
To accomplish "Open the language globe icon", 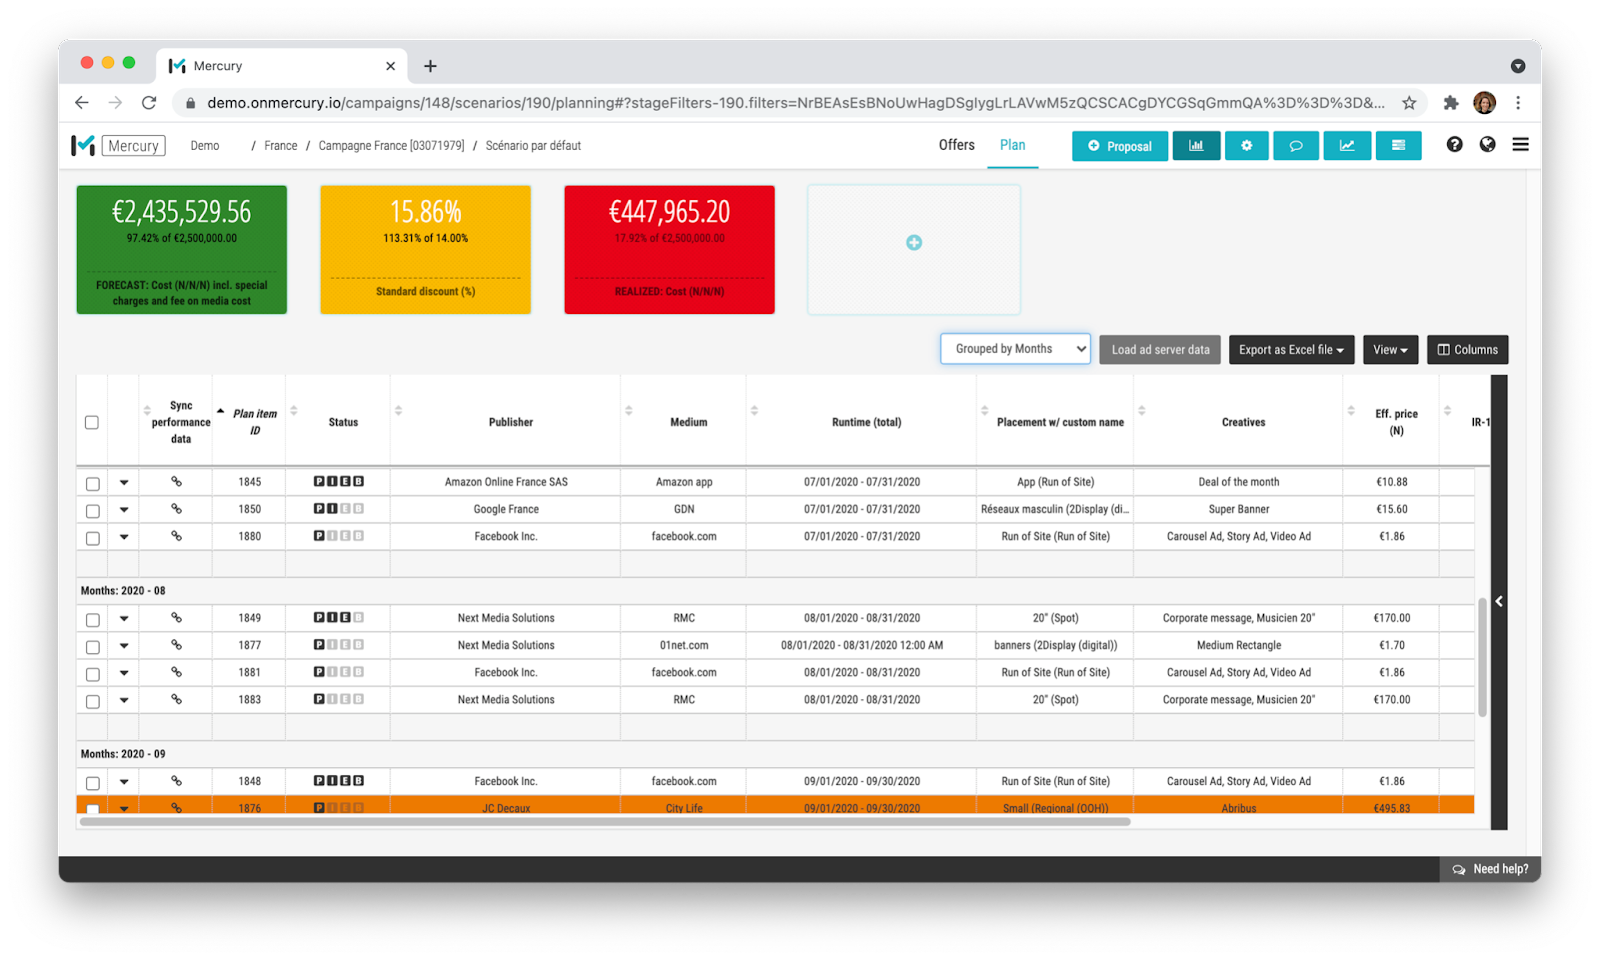I will click(x=1487, y=145).
